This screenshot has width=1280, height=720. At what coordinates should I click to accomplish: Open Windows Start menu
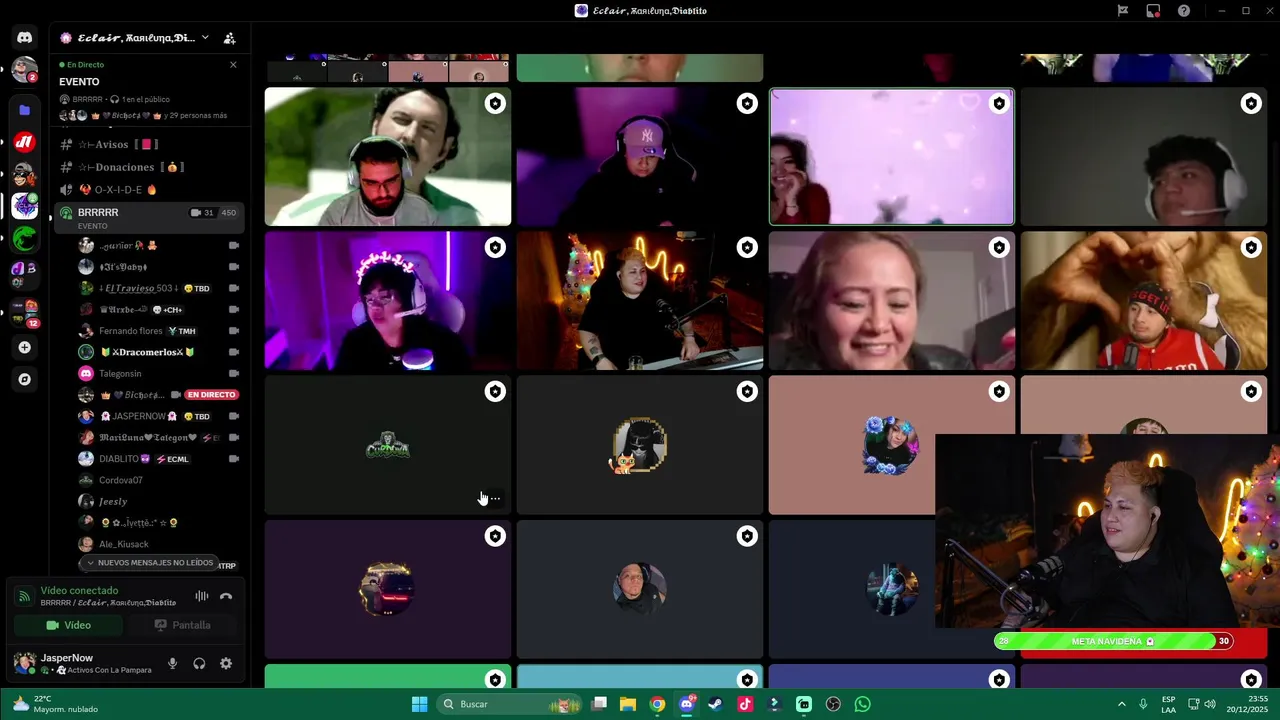pos(420,704)
